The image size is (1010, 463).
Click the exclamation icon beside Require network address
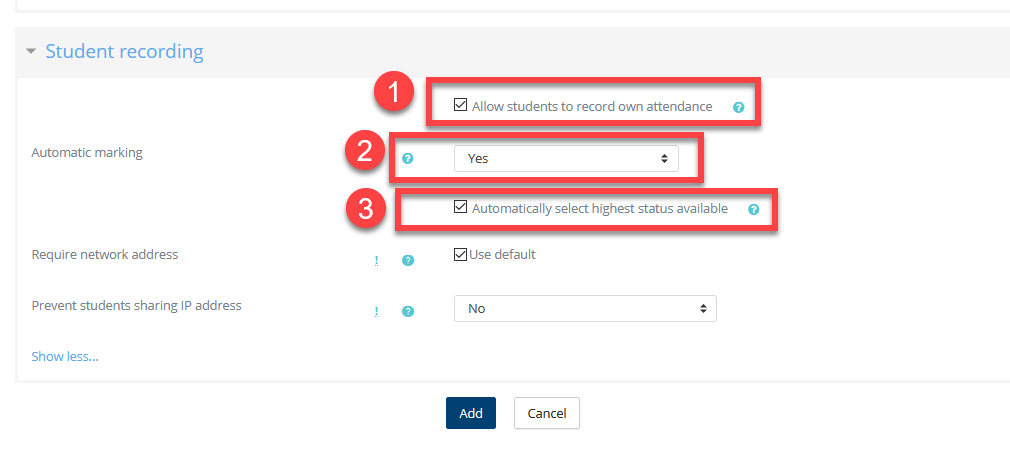[377, 260]
